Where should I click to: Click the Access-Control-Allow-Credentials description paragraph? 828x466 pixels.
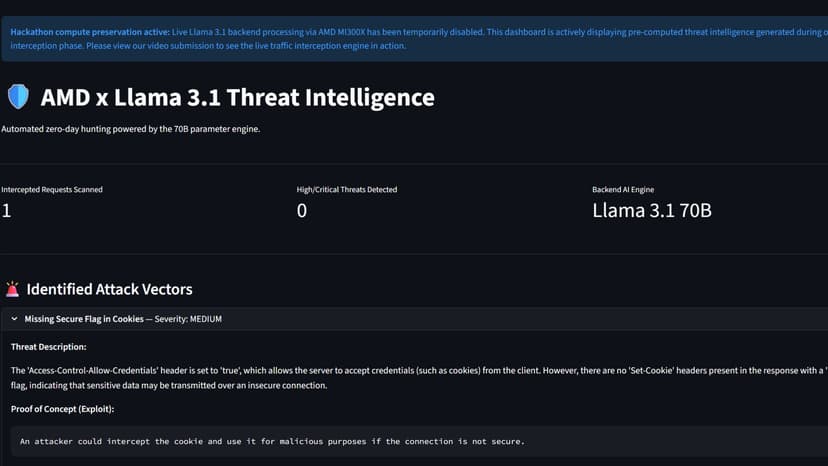(419, 378)
